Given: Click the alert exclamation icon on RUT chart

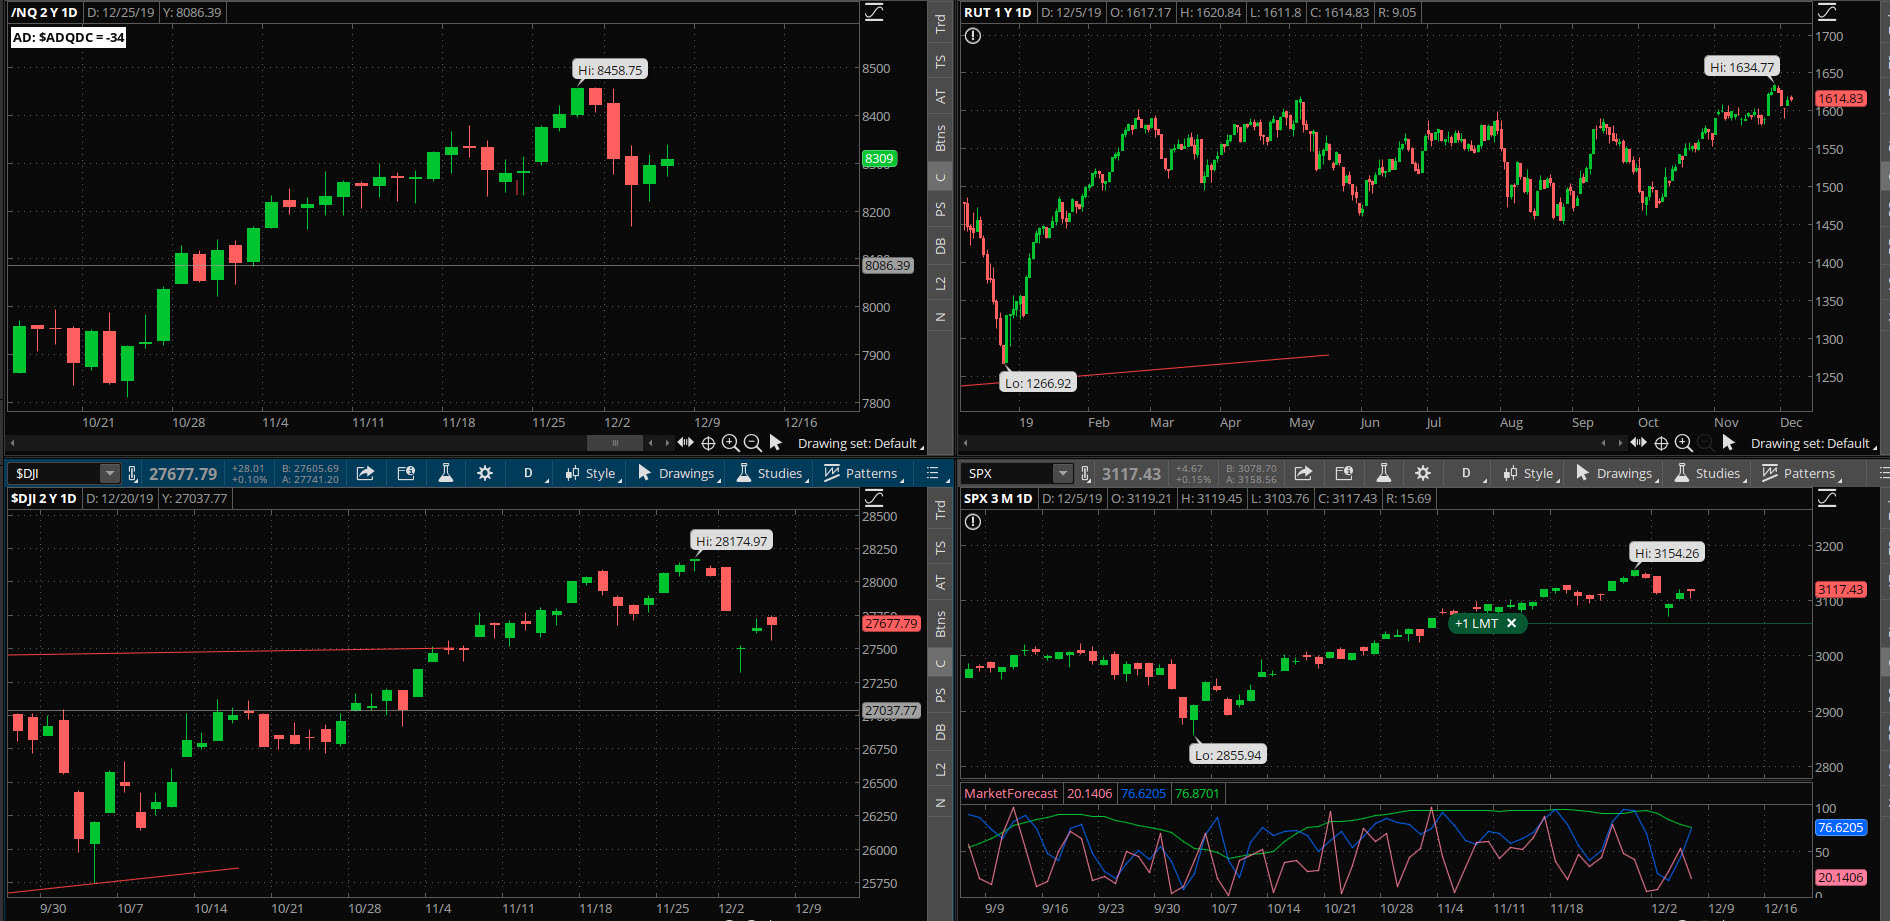Looking at the screenshot, I should [x=973, y=36].
